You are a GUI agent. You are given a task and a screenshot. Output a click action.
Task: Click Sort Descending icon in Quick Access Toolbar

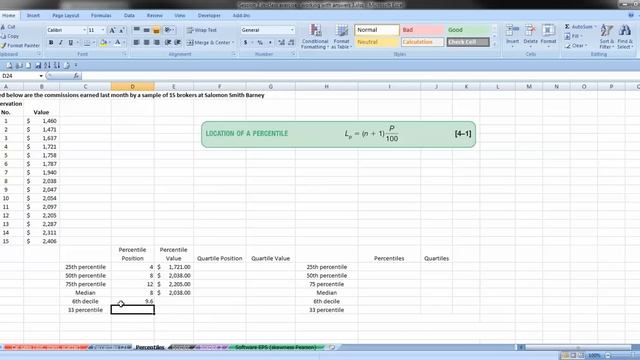[57, 65]
